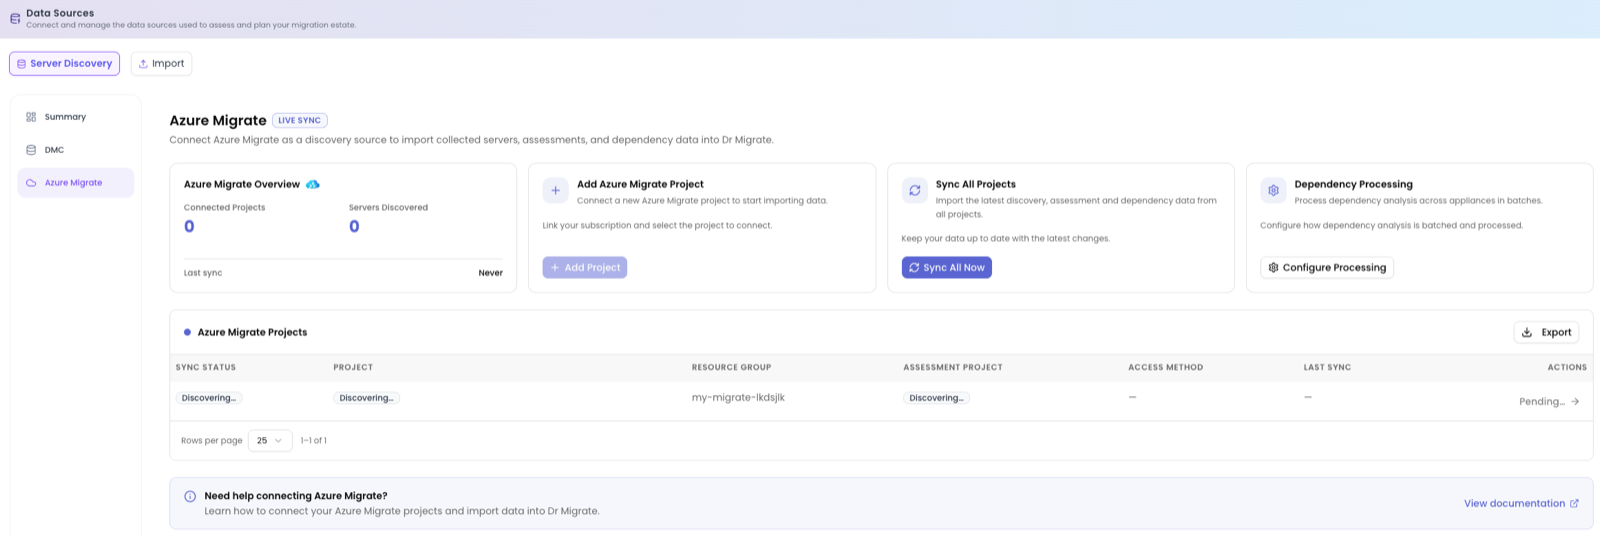
Task: Click the Connected Projects count value
Action: click(189, 227)
